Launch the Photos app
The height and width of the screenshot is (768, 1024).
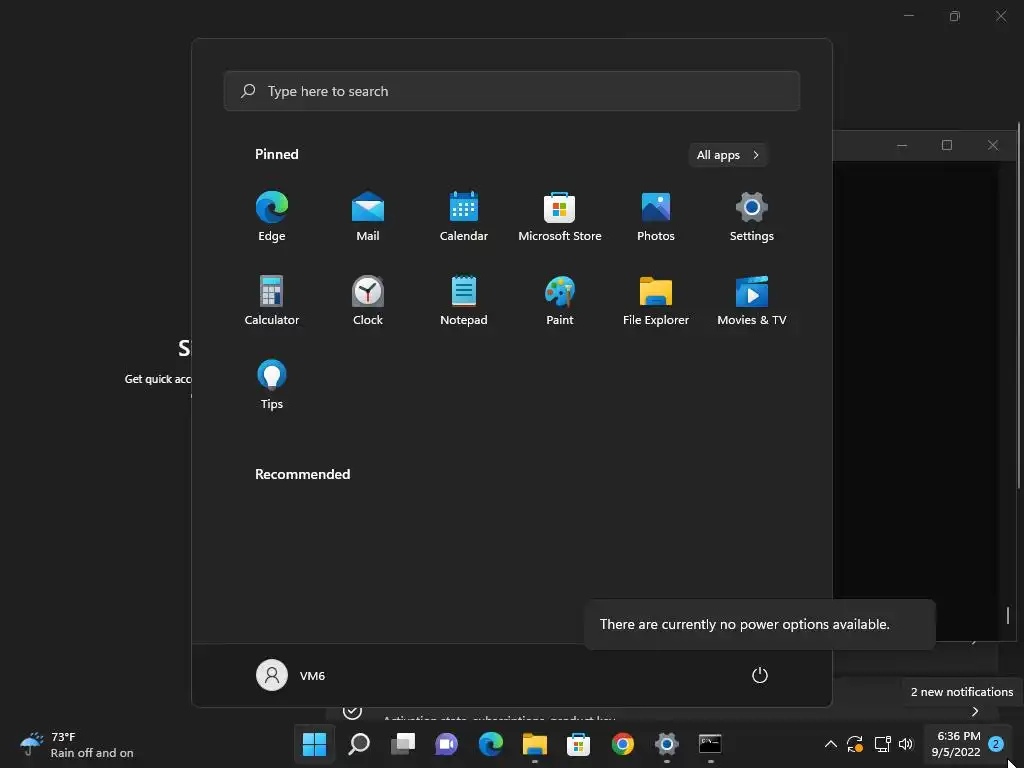(x=656, y=216)
